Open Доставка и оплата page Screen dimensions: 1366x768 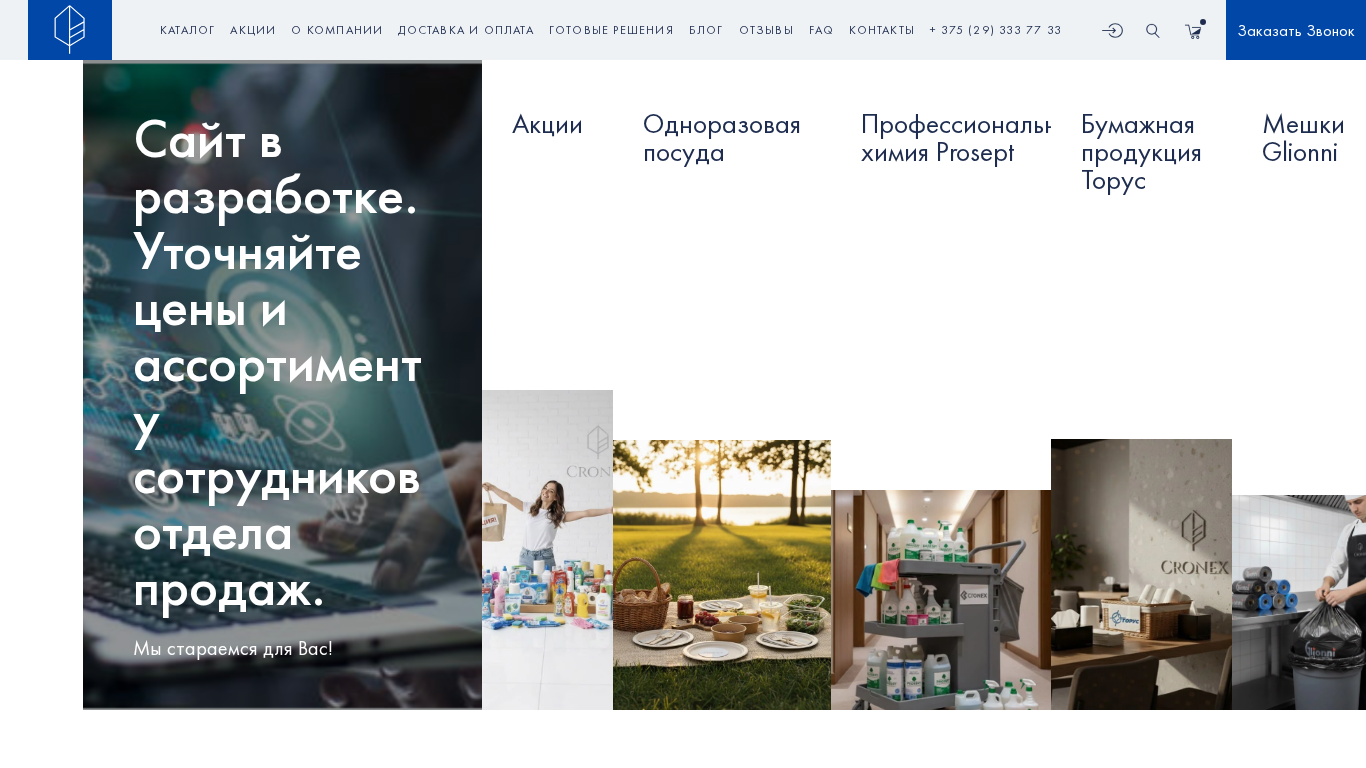(466, 30)
